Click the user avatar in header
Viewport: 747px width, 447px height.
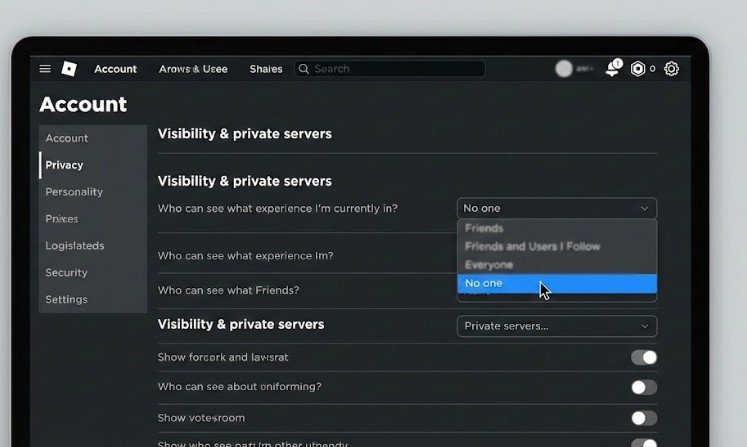(564, 69)
